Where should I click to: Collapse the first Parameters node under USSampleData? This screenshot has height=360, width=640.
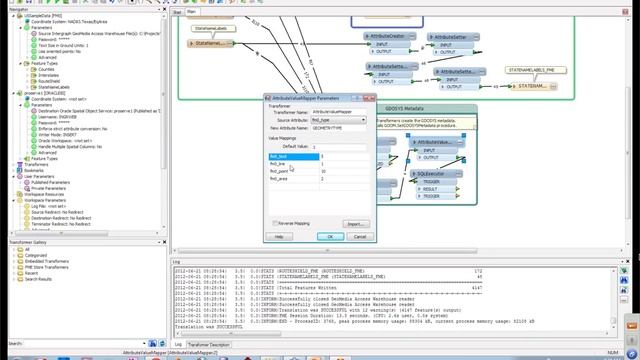pyautogui.click(x=20, y=28)
